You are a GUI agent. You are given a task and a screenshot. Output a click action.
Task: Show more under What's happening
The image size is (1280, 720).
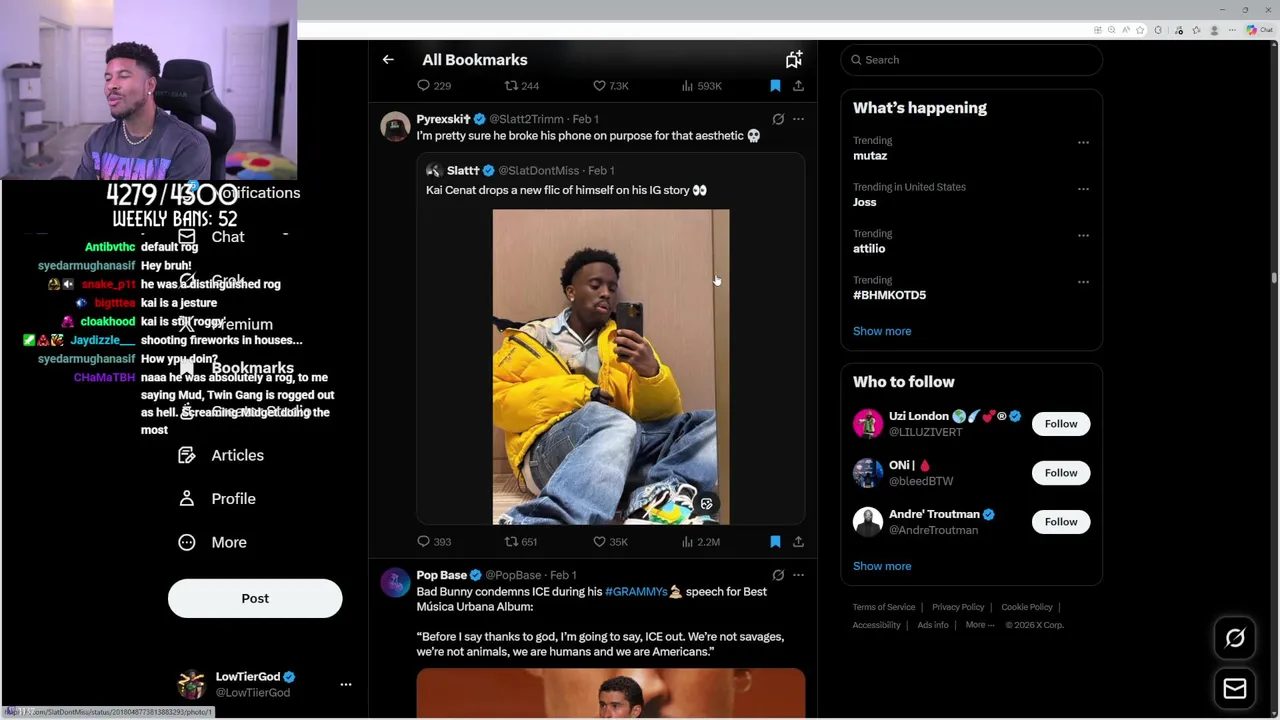coord(882,331)
